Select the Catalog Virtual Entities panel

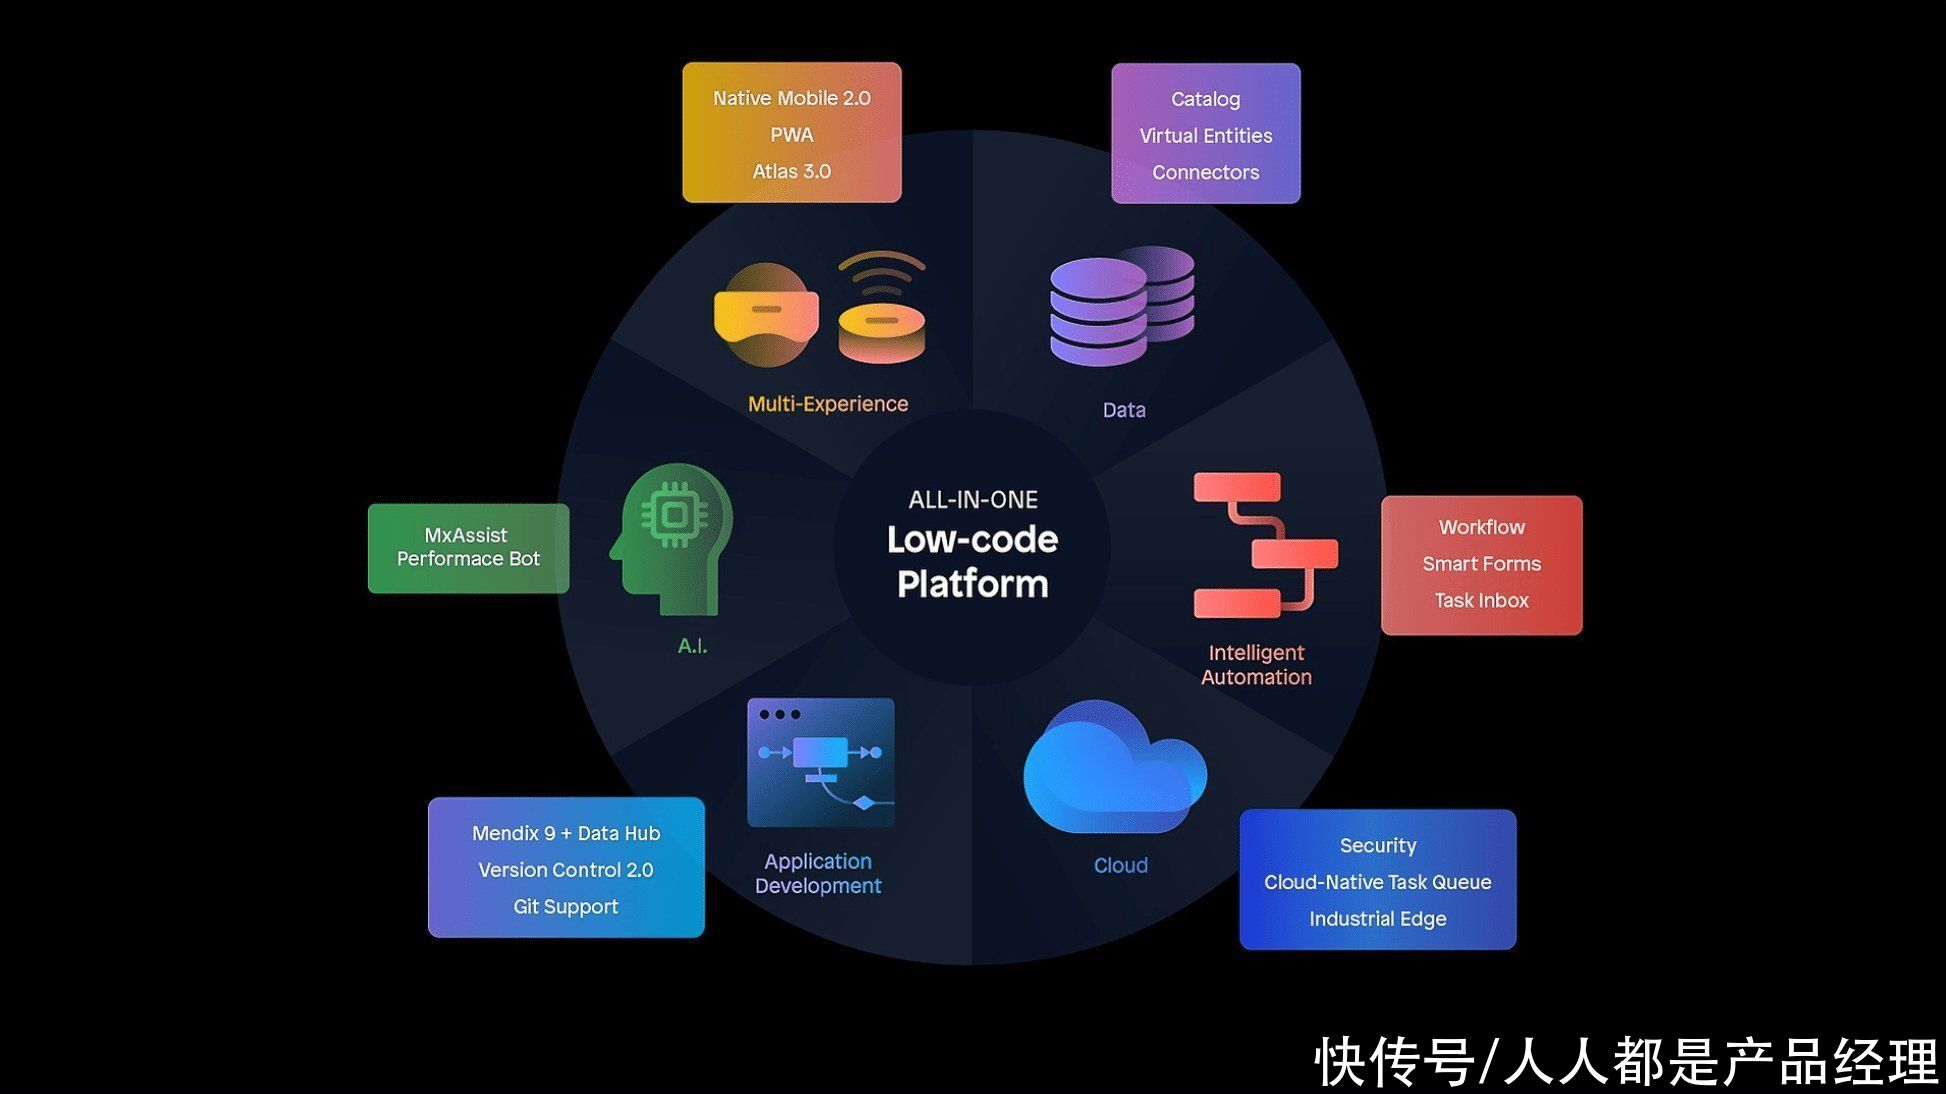tap(1203, 135)
